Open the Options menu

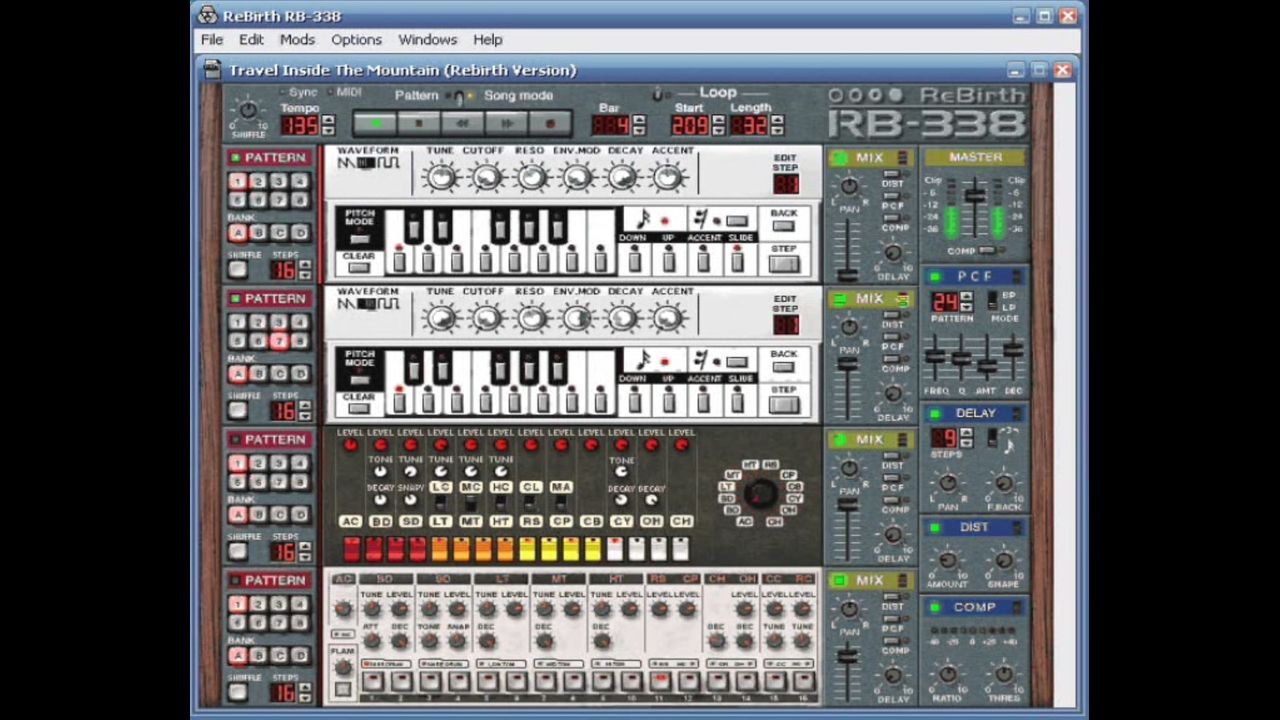point(356,40)
